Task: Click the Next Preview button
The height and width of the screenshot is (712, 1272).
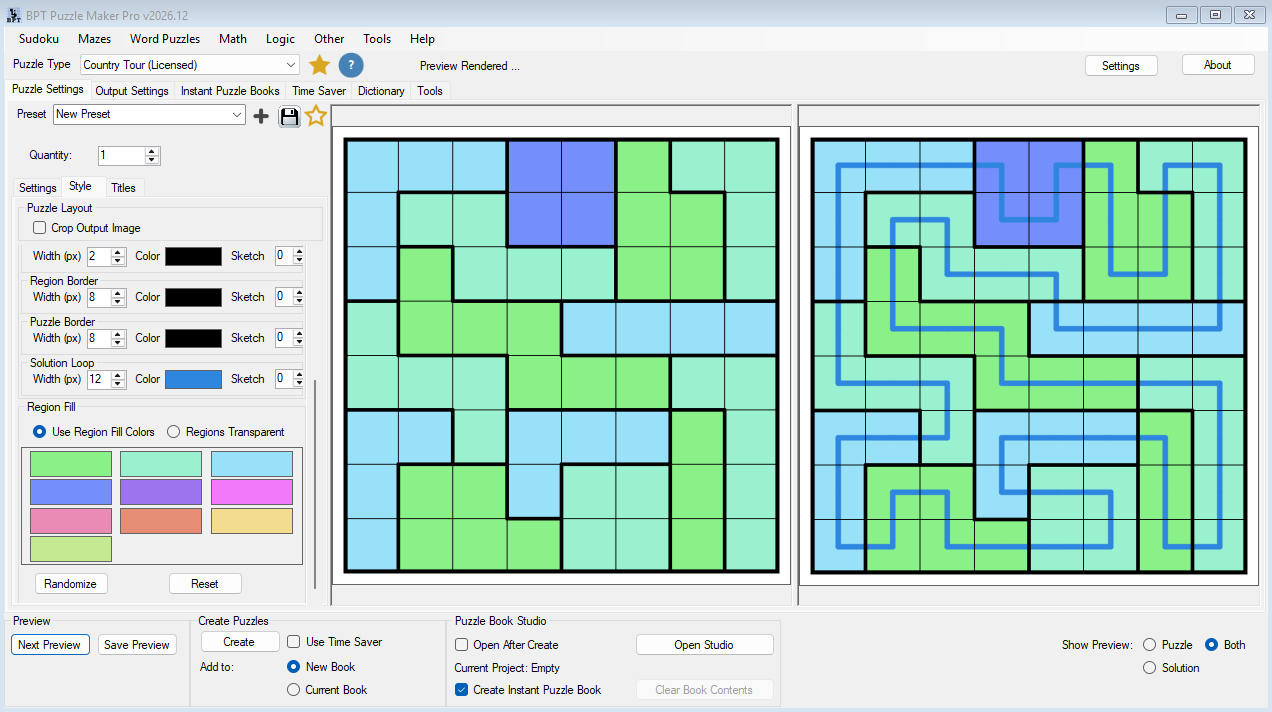Action: 50,645
